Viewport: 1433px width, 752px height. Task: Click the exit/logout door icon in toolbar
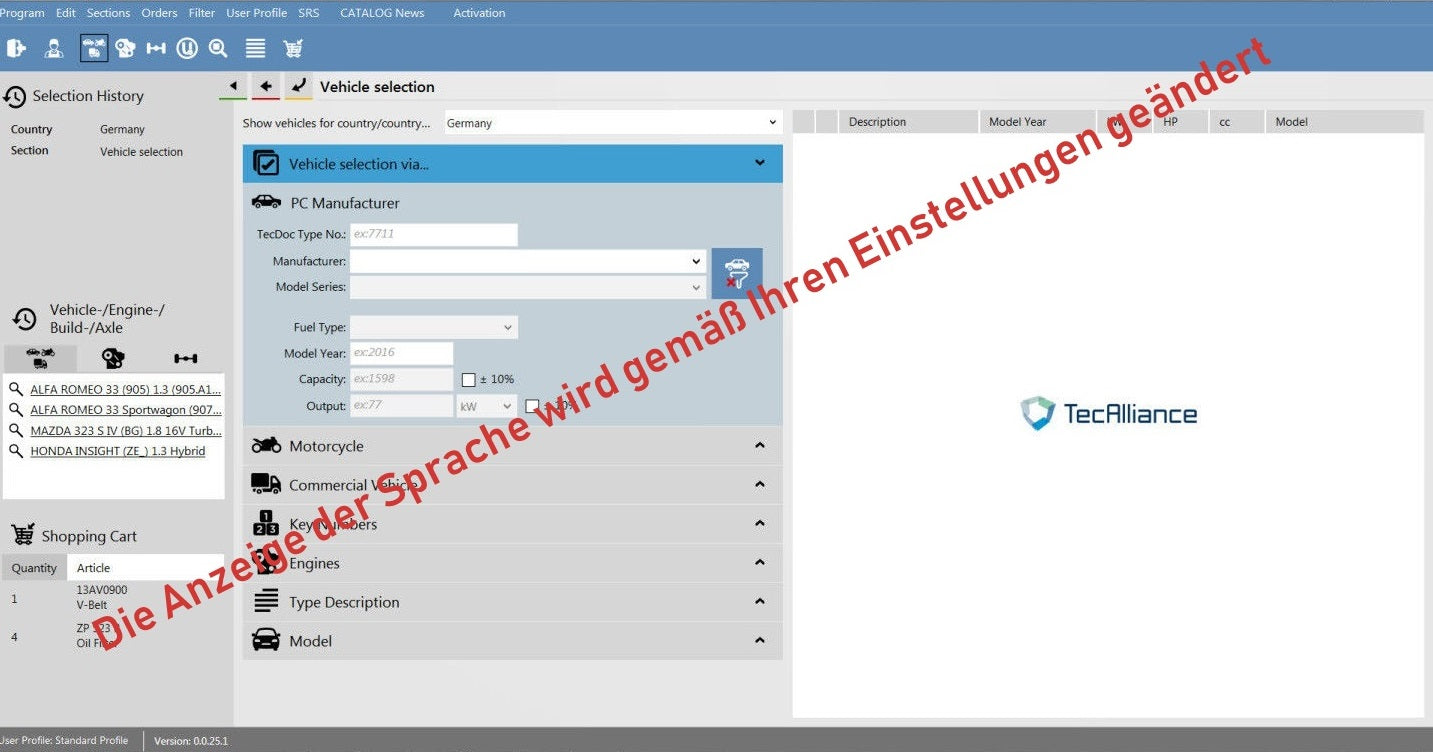coord(16,48)
